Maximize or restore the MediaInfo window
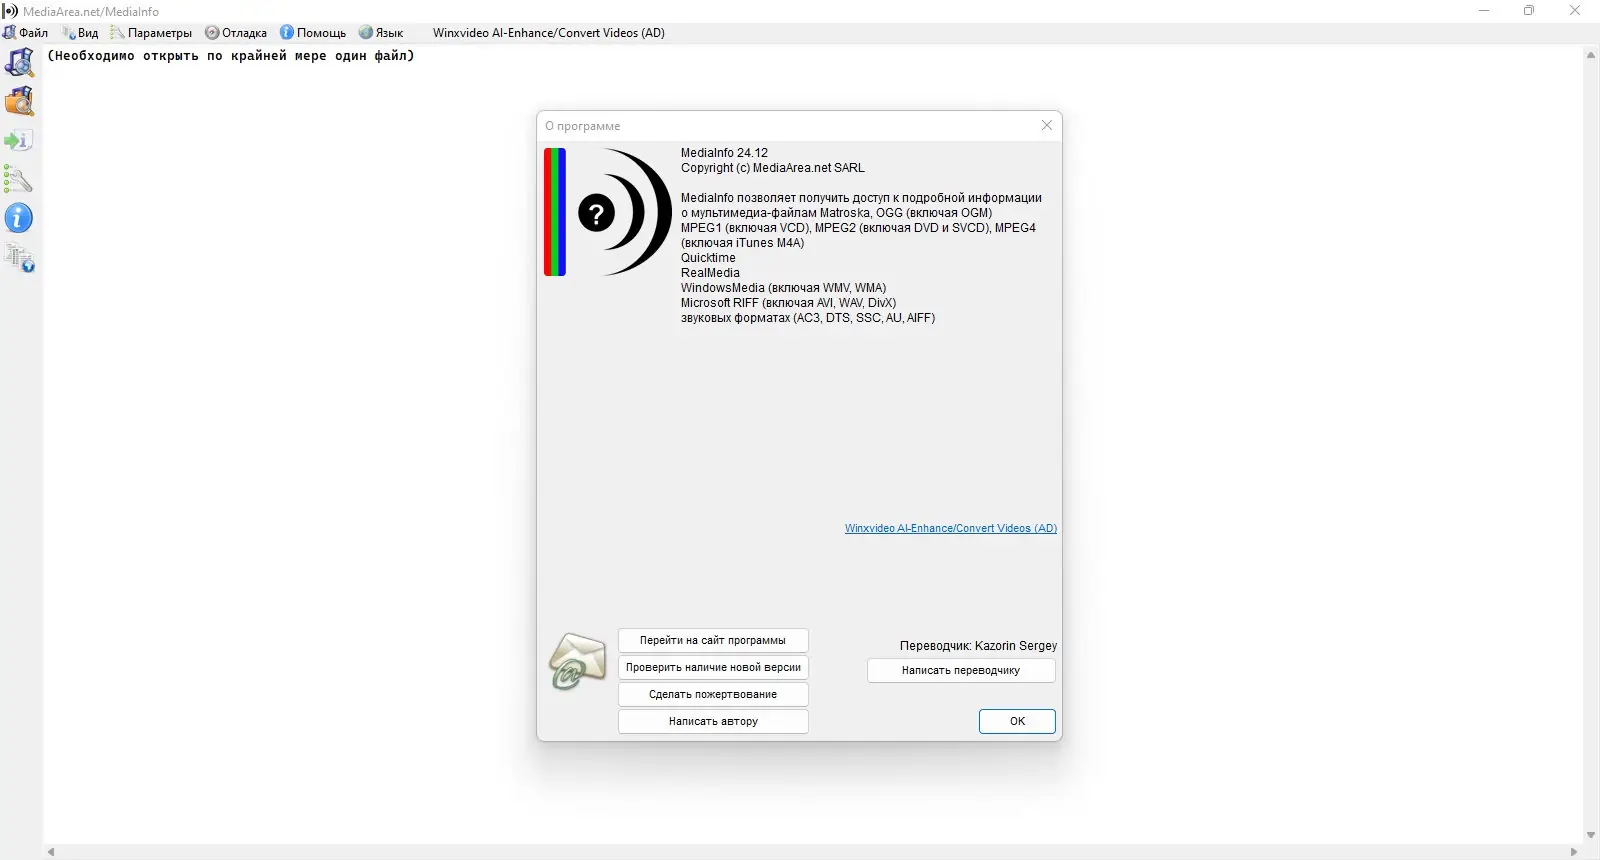The width and height of the screenshot is (1600, 860). pos(1529,11)
